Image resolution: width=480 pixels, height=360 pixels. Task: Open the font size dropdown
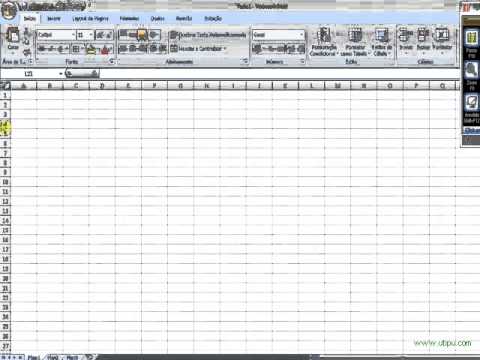coord(90,35)
